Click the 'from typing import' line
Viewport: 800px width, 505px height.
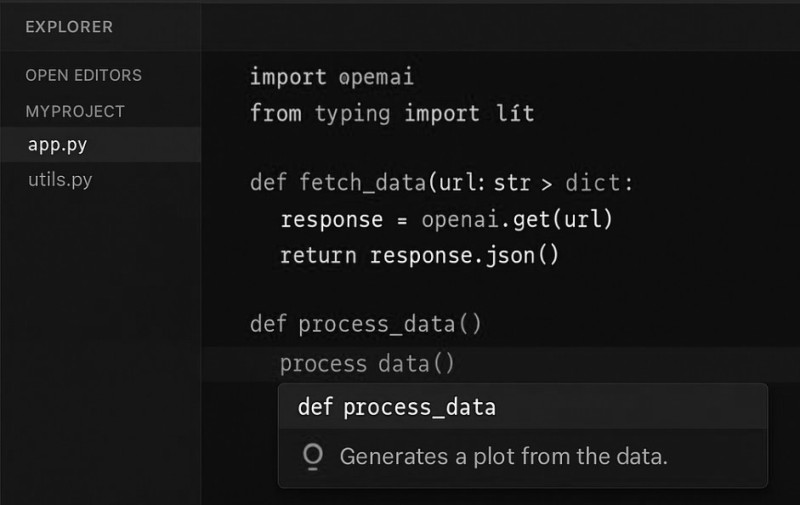pos(365,113)
